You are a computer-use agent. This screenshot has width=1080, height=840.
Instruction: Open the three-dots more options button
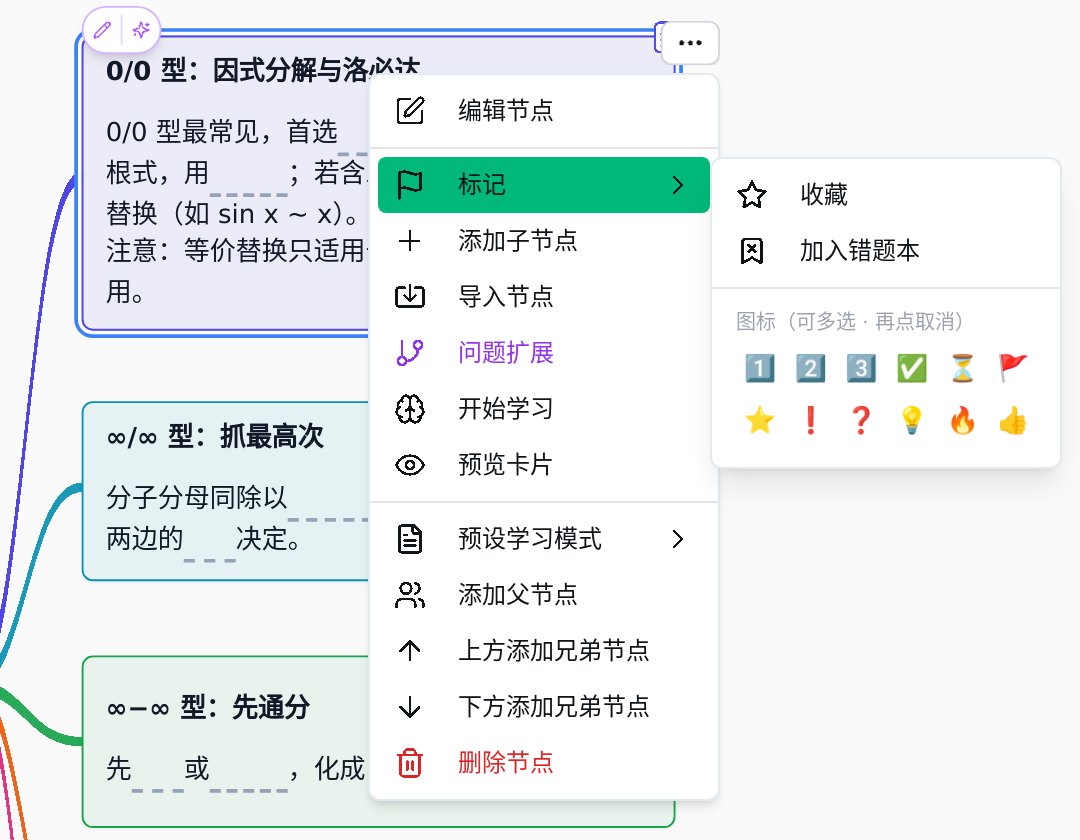[690, 43]
